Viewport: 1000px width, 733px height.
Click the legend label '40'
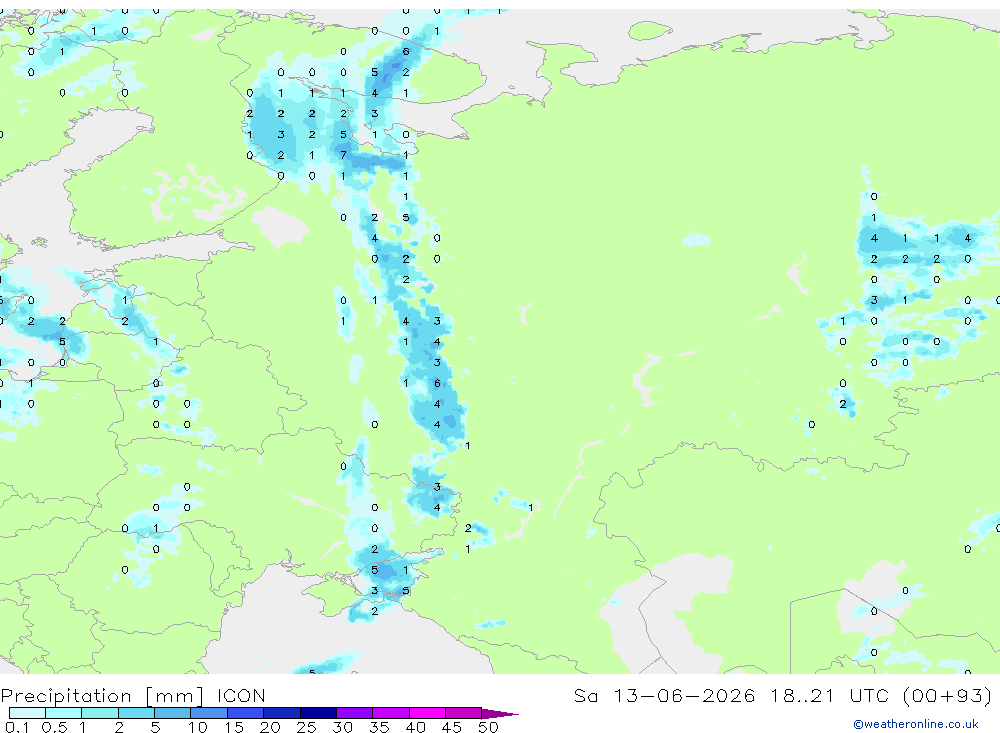pyautogui.click(x=416, y=727)
